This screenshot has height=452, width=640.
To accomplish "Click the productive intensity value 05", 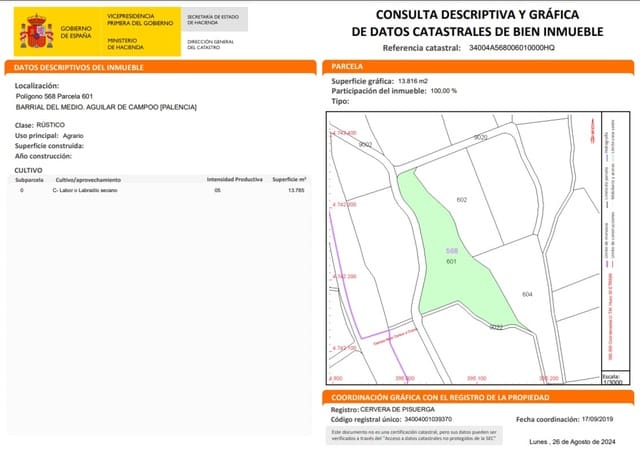I will click(218, 190).
